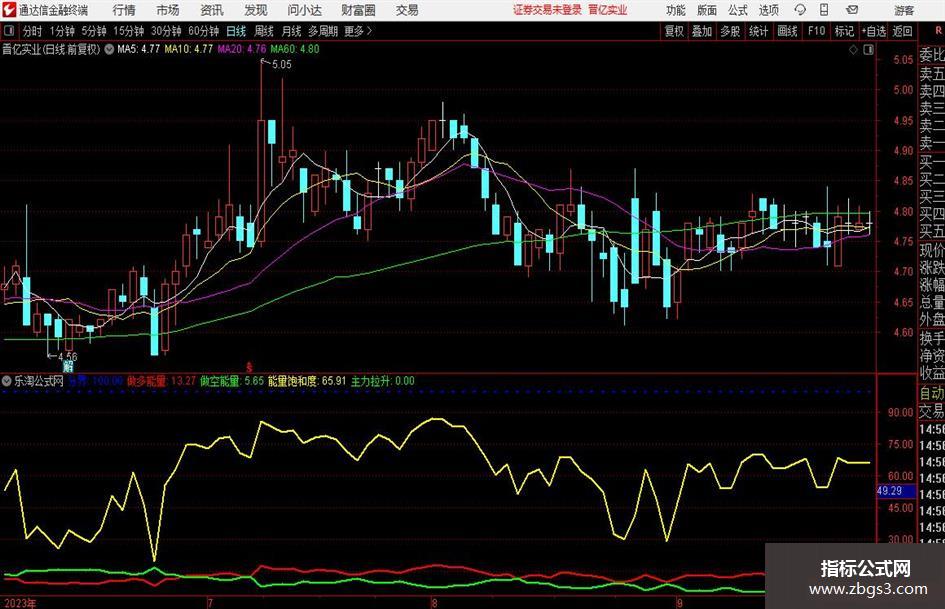The height and width of the screenshot is (609, 945).
Task: Open the 行情 menu
Action: coord(124,10)
